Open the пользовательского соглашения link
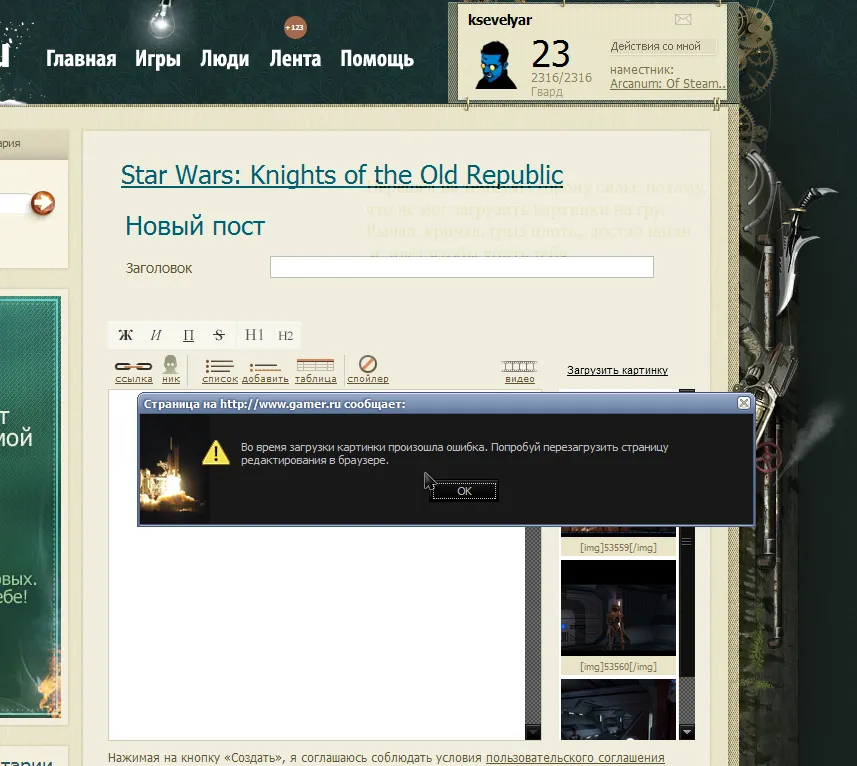 click(575, 758)
